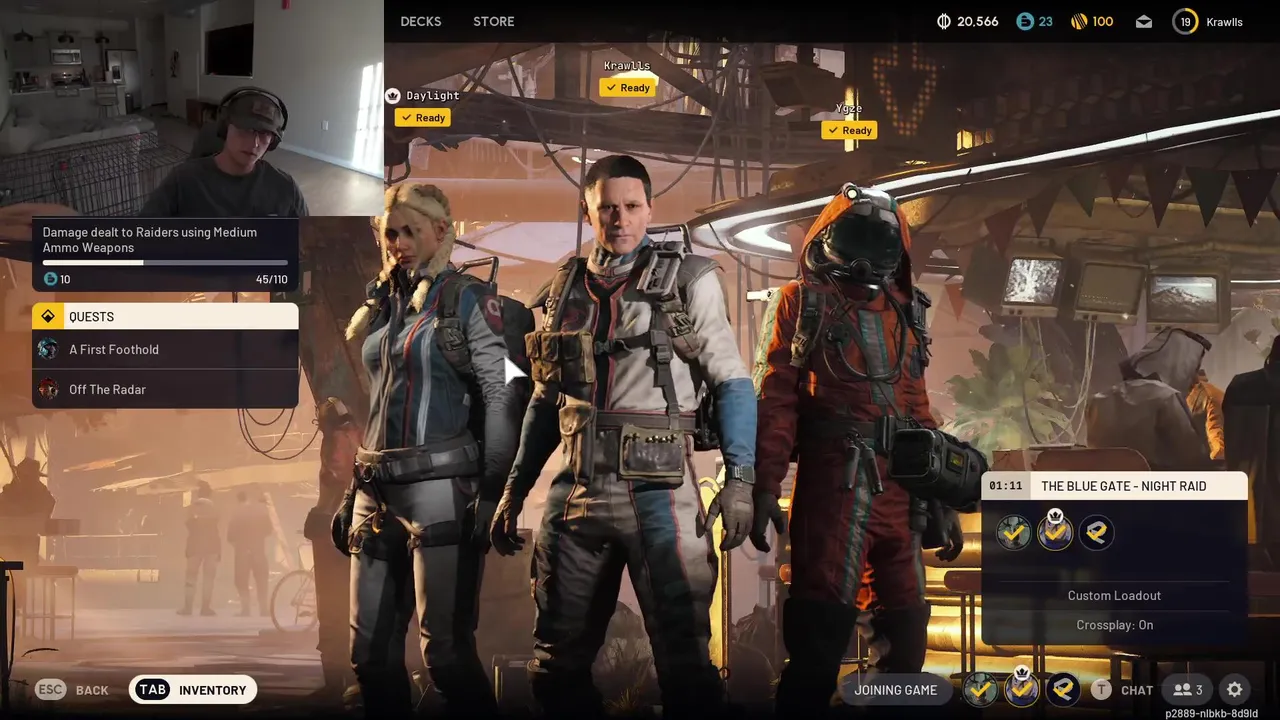Click the 23 credits balance
Screen dimensions: 1280x720
point(1045,21)
